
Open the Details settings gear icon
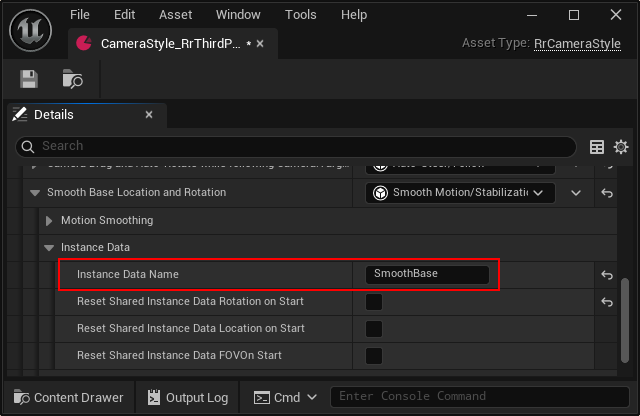[x=621, y=147]
